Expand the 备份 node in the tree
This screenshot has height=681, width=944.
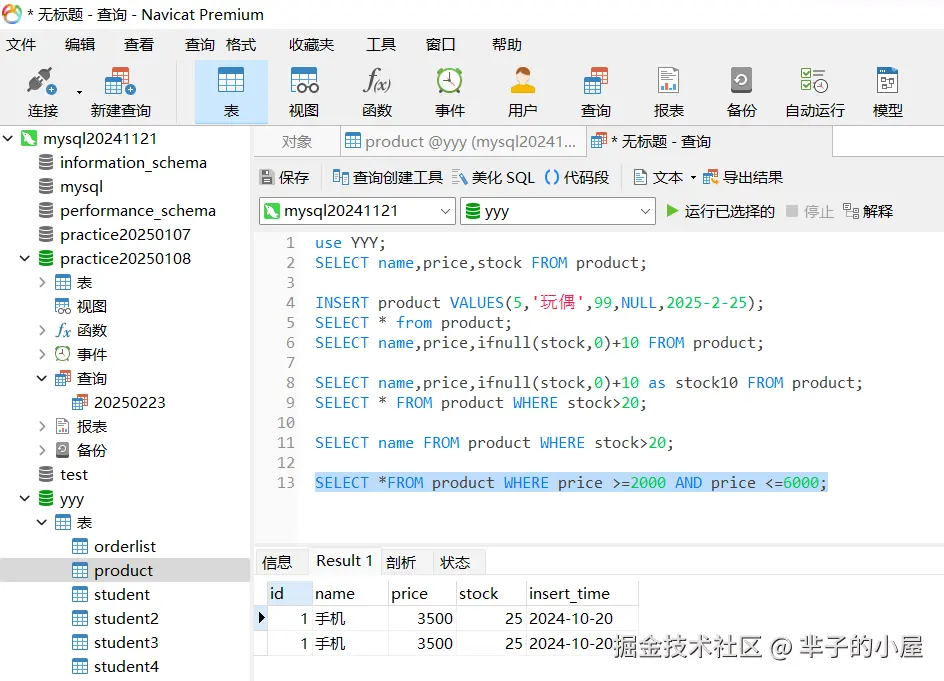(42, 450)
